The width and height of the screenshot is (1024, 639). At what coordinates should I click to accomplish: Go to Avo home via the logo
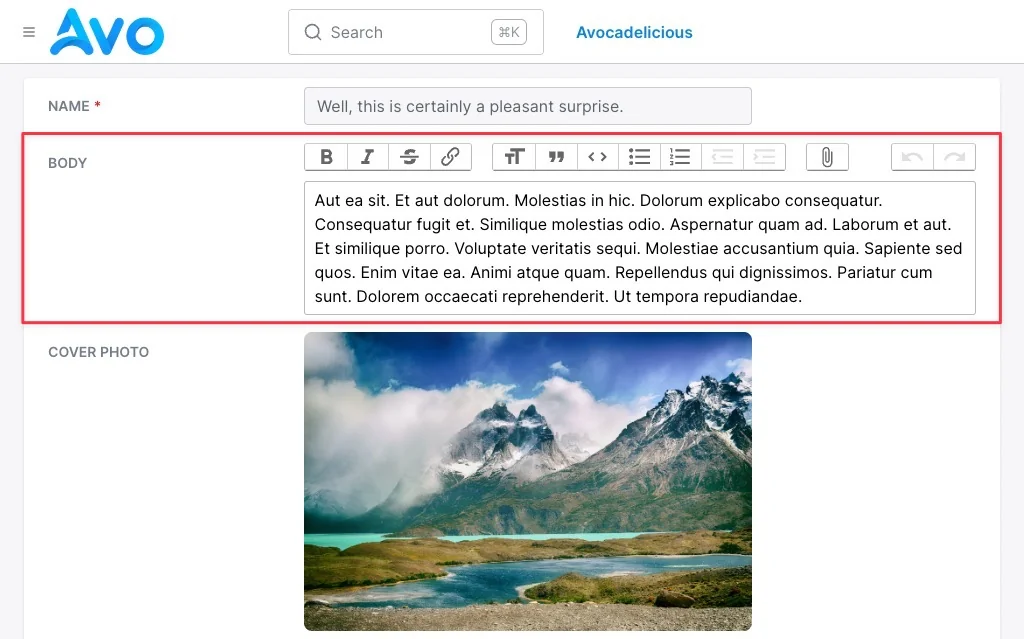[x=107, y=31]
